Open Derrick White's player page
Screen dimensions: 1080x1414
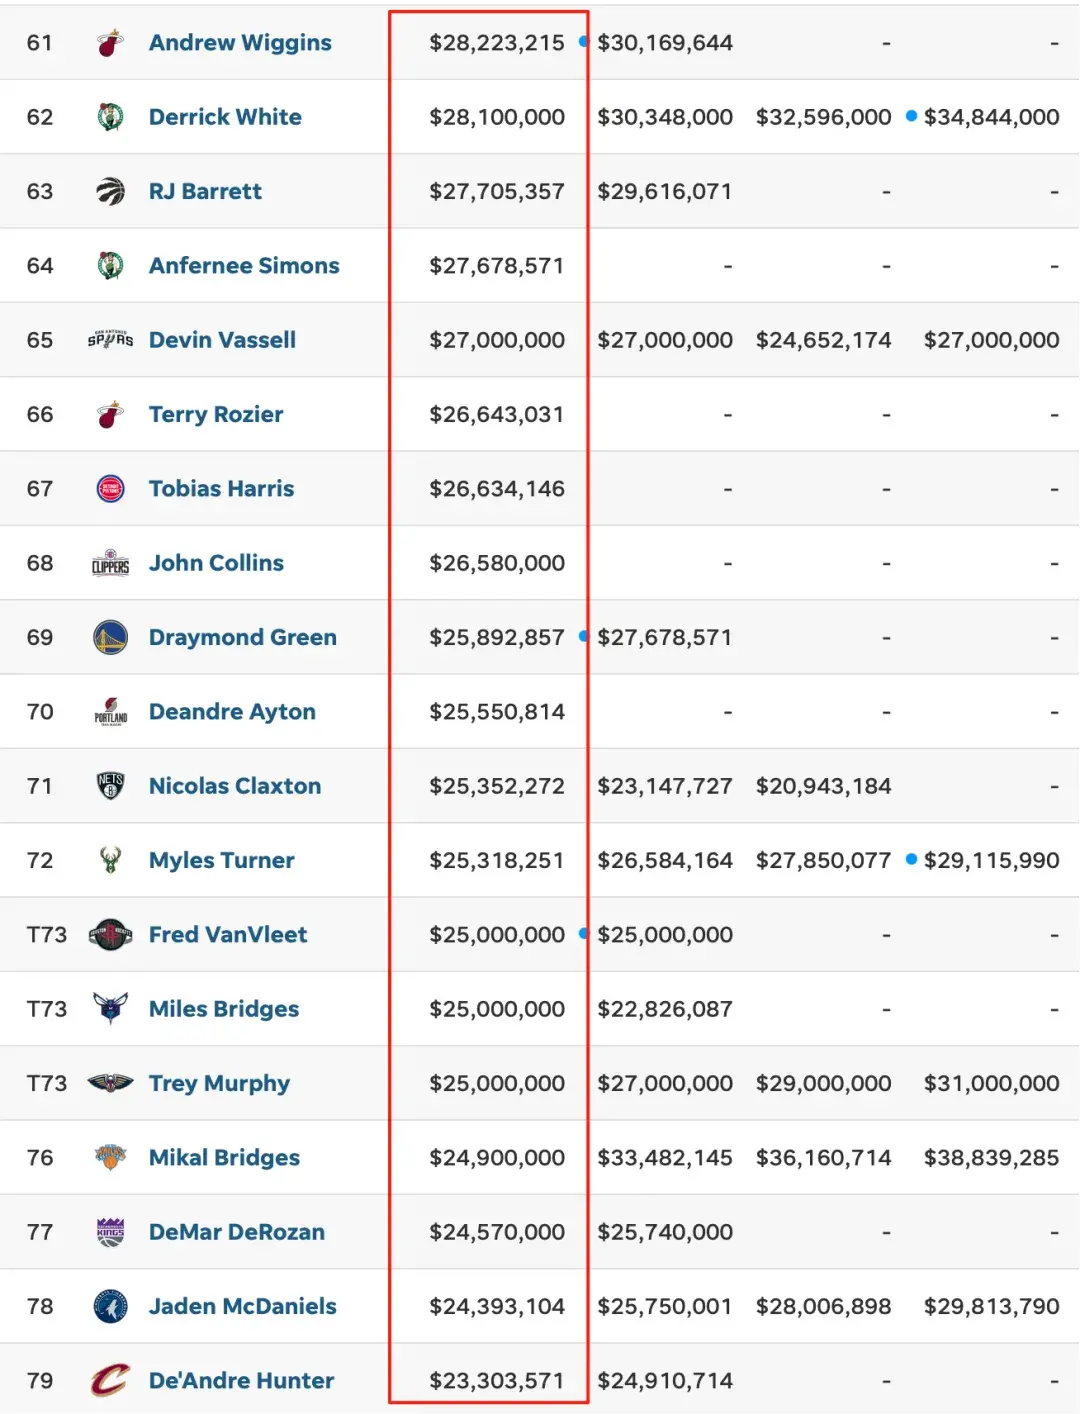click(225, 117)
